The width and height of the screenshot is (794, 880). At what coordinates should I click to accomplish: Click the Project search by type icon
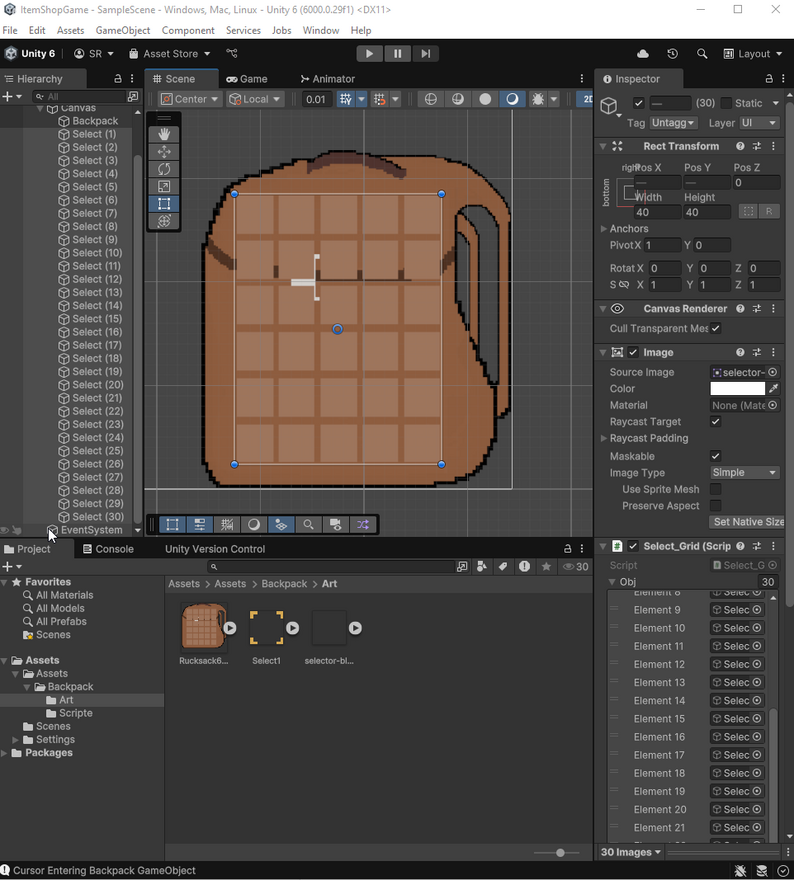click(x=481, y=566)
